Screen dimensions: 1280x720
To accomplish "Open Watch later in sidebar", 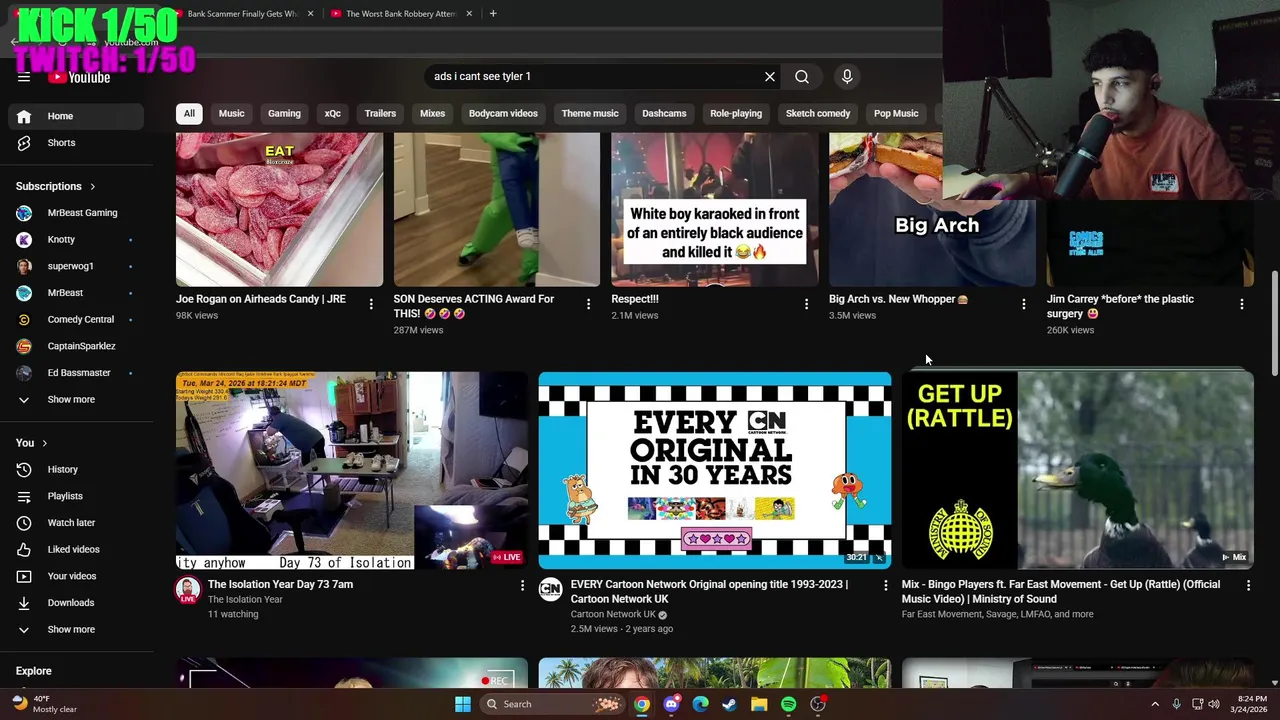I will (76, 523).
